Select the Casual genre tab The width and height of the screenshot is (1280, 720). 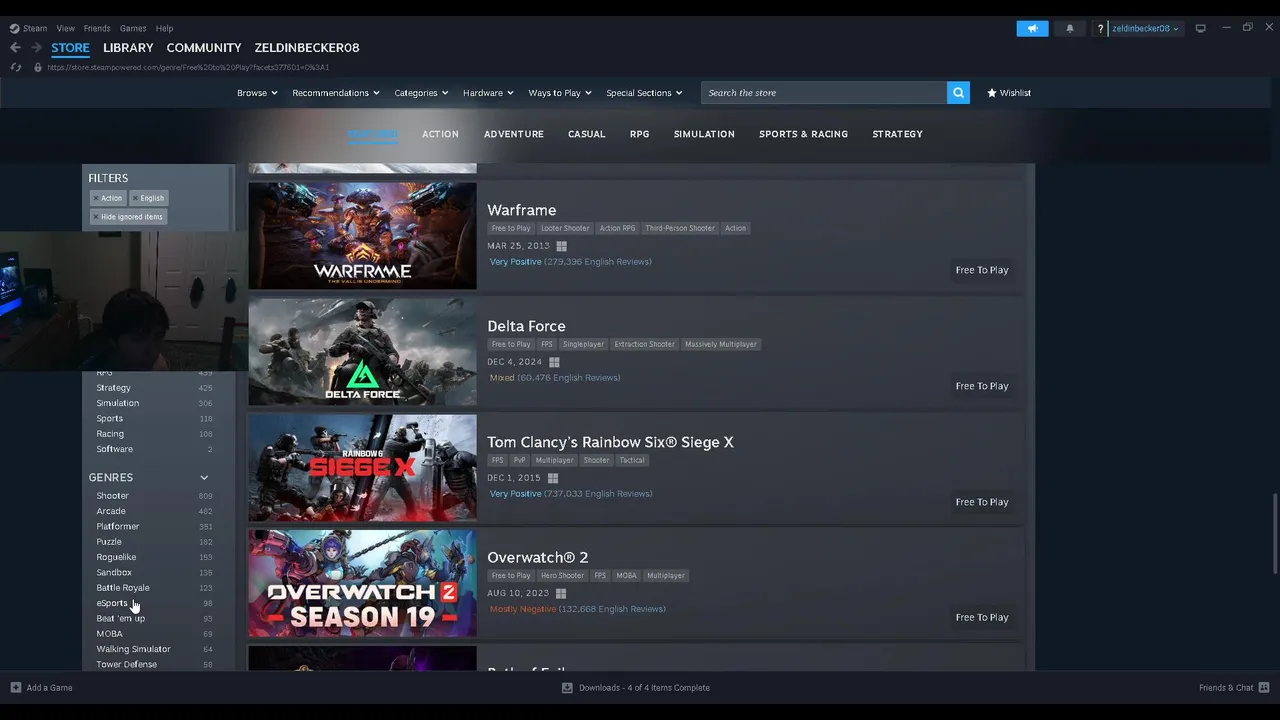click(x=586, y=134)
